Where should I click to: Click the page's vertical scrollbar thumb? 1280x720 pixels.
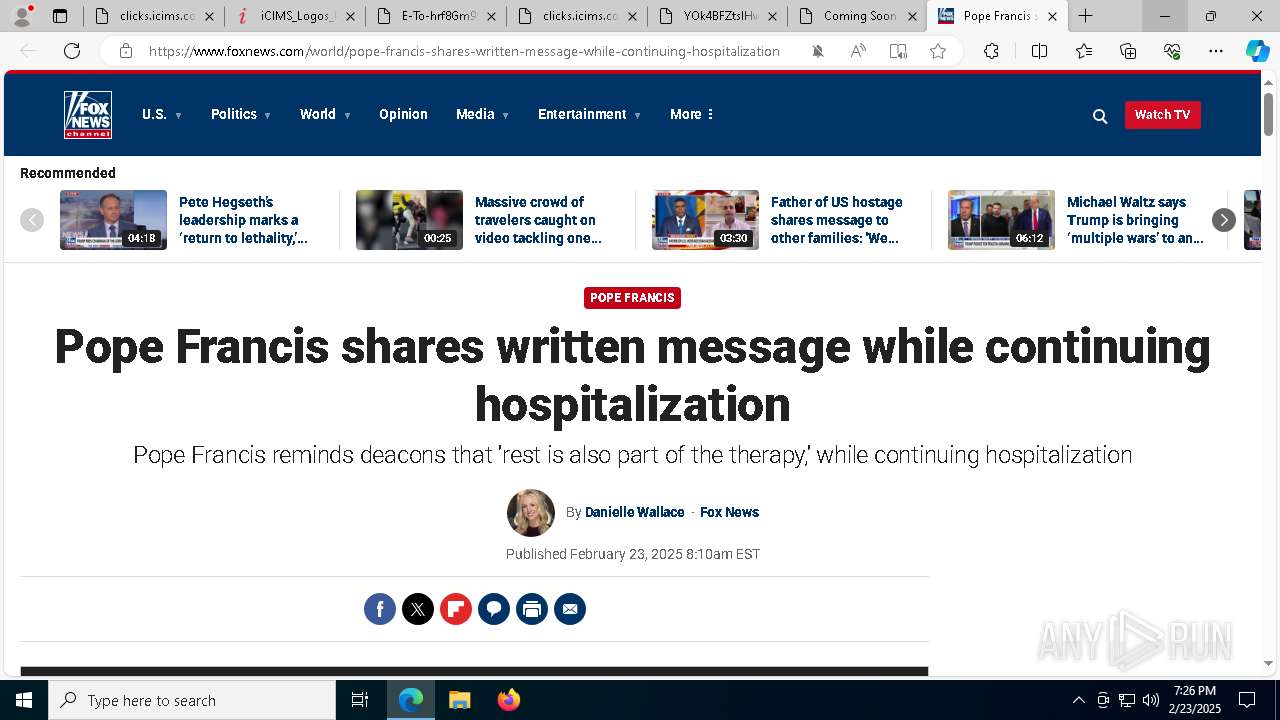[x=1268, y=113]
